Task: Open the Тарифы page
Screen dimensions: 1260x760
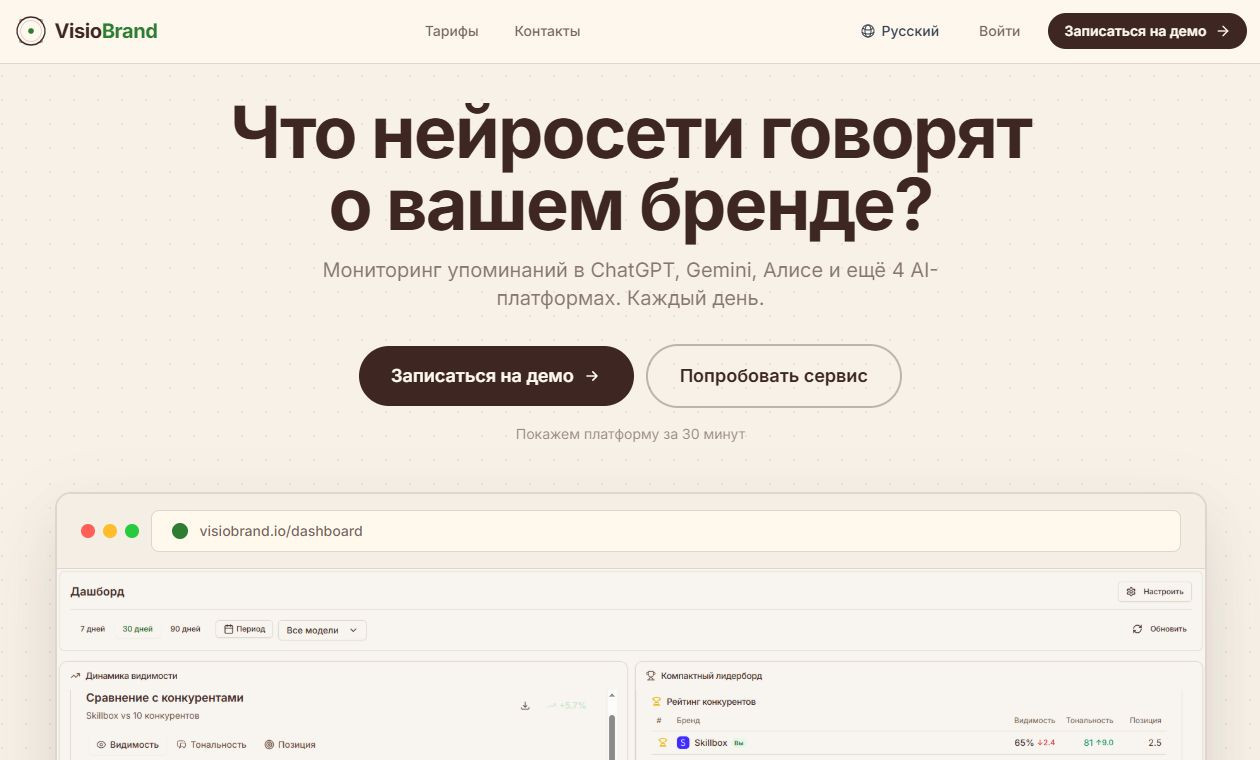Action: click(451, 31)
